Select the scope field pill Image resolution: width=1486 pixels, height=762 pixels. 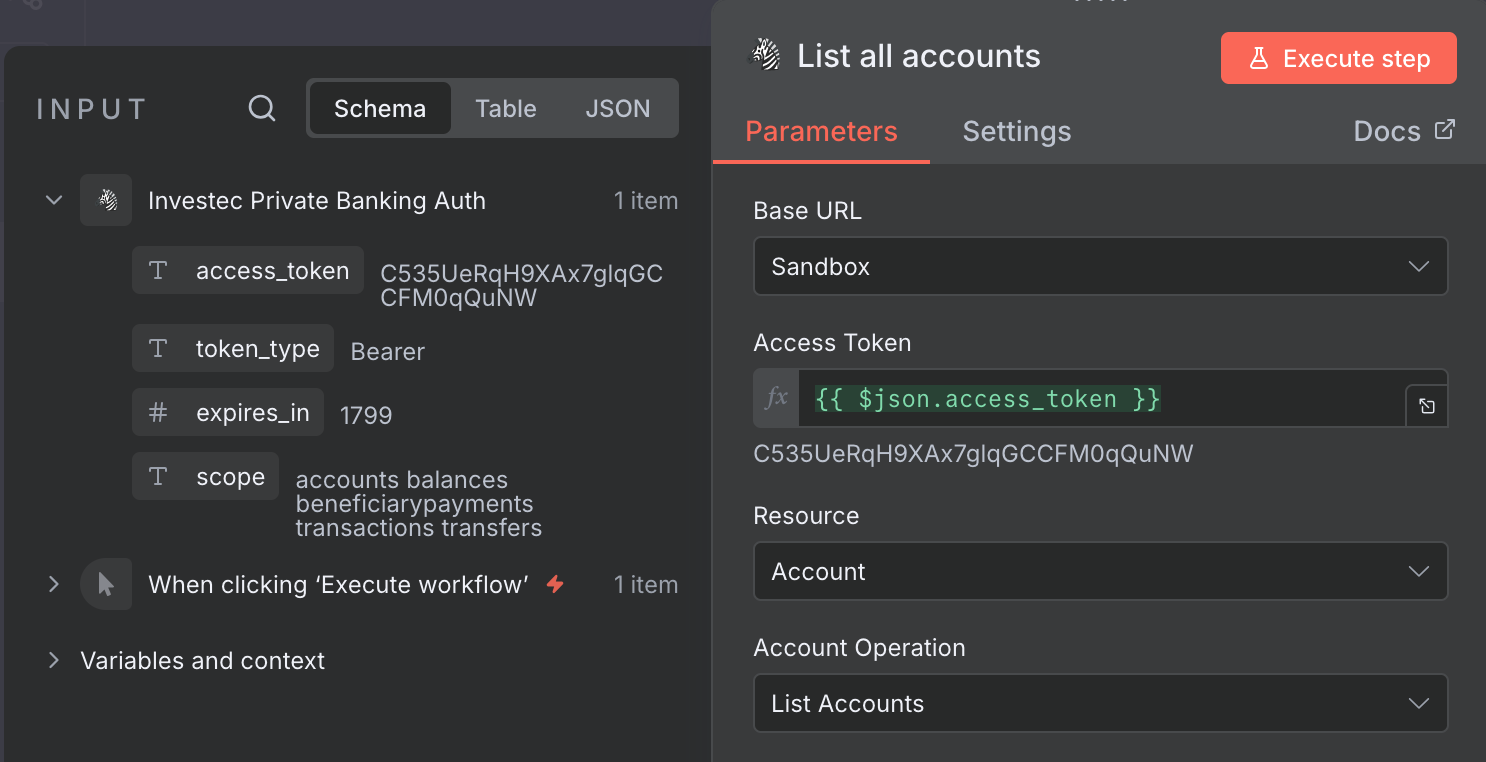(205, 477)
